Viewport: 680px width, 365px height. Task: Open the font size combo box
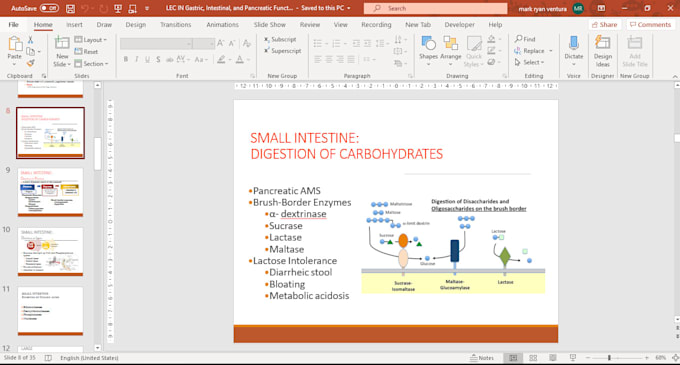point(204,43)
